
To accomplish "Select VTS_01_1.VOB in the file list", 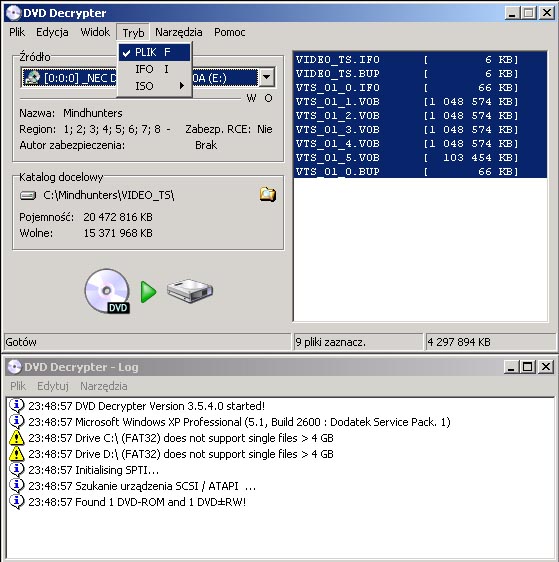I will tap(420, 101).
